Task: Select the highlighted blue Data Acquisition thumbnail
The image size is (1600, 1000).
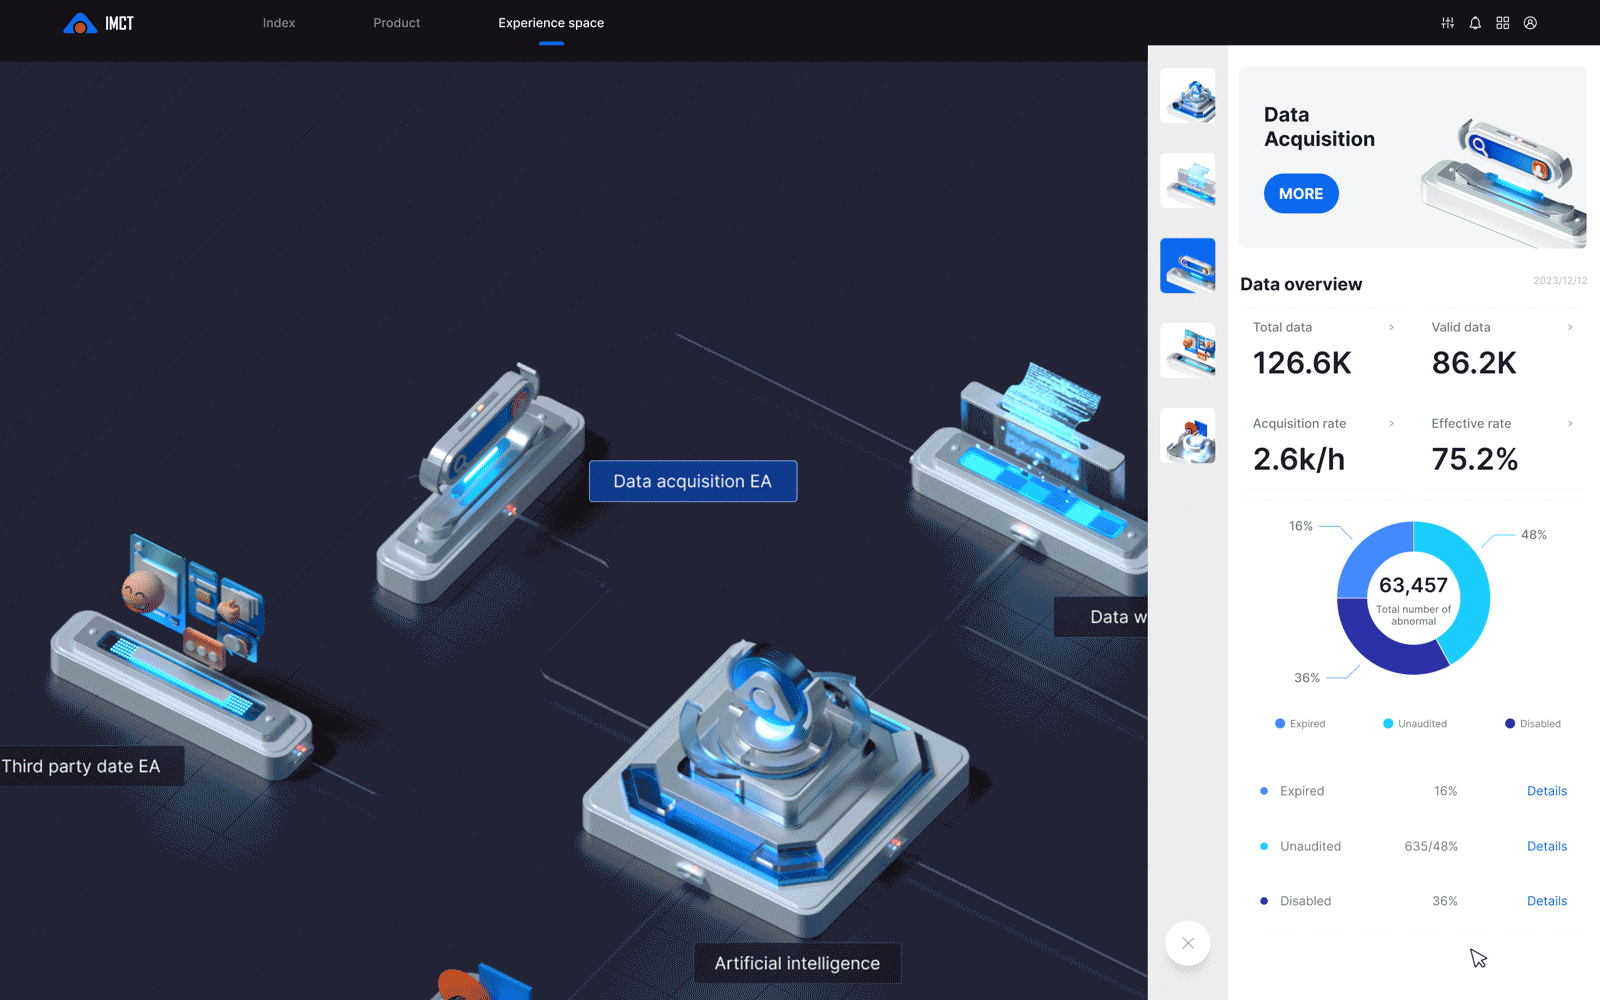Action: (x=1188, y=266)
